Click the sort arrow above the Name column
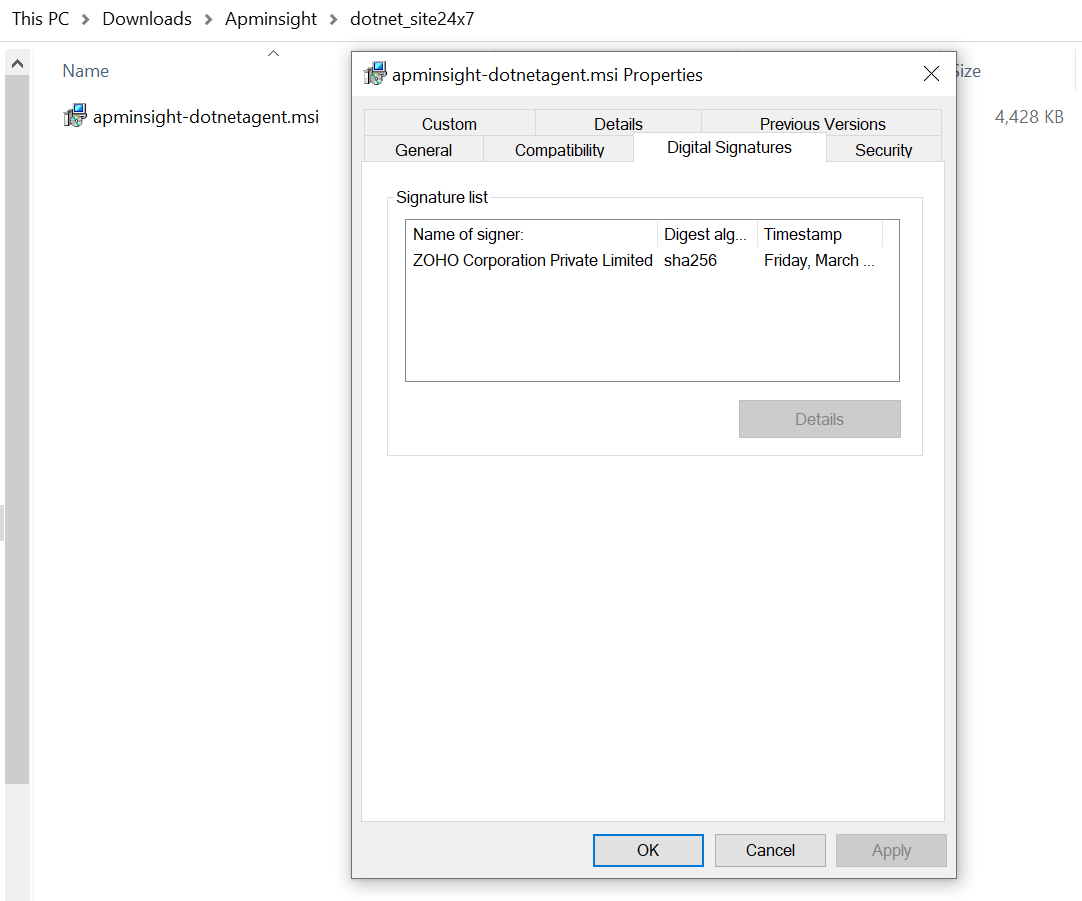This screenshot has height=901, width=1082. tap(273, 53)
